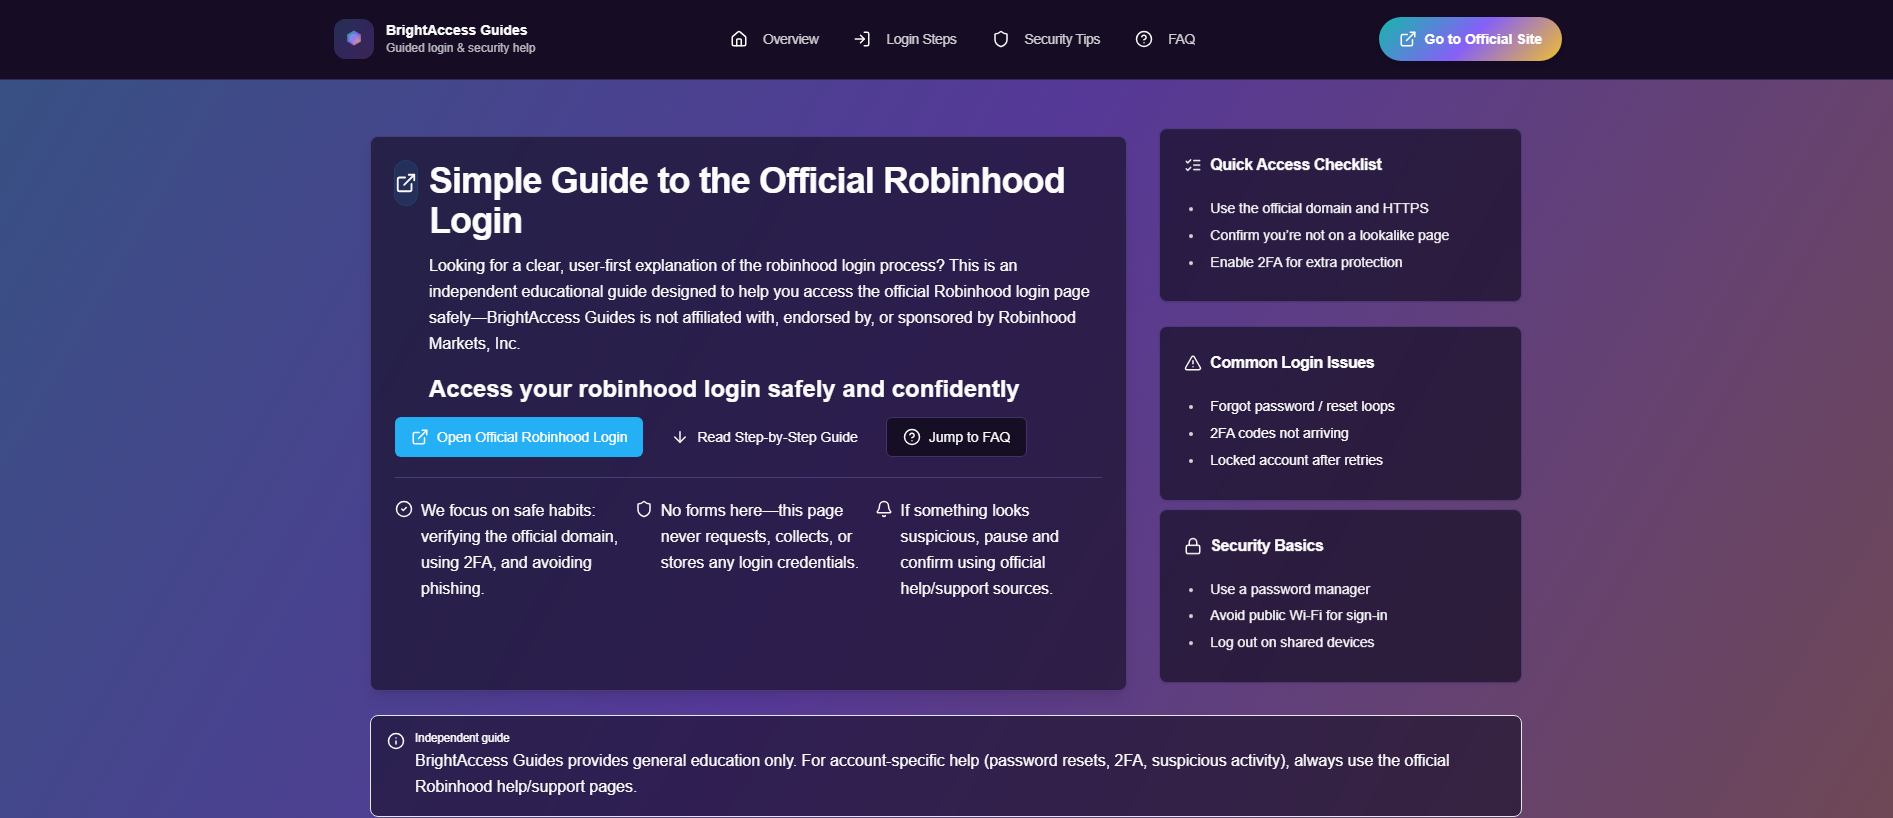Click 'Enable 2FA for extra protection' item
The image size is (1893, 818).
tap(1306, 262)
